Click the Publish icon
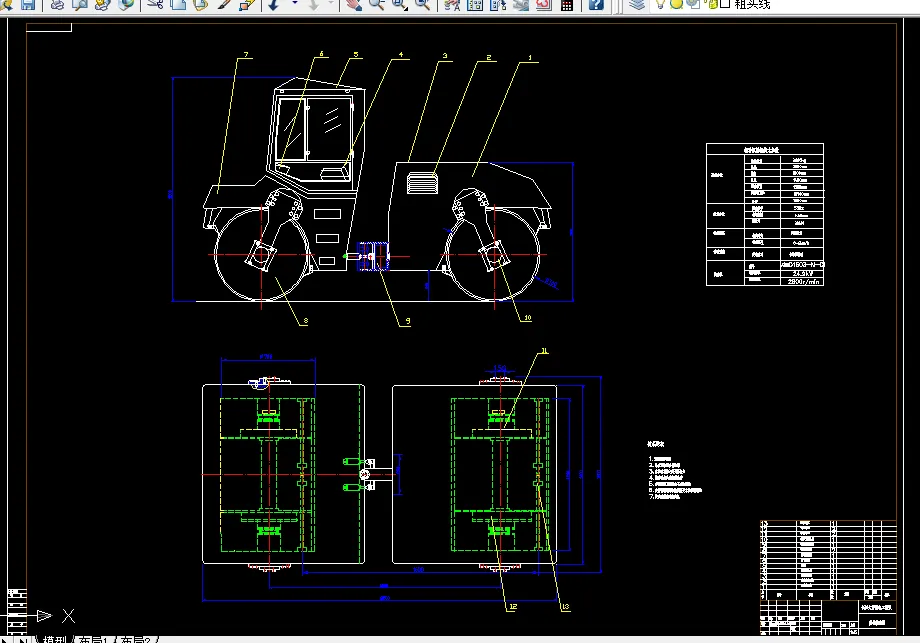The height and width of the screenshot is (643, 920). 102,5
